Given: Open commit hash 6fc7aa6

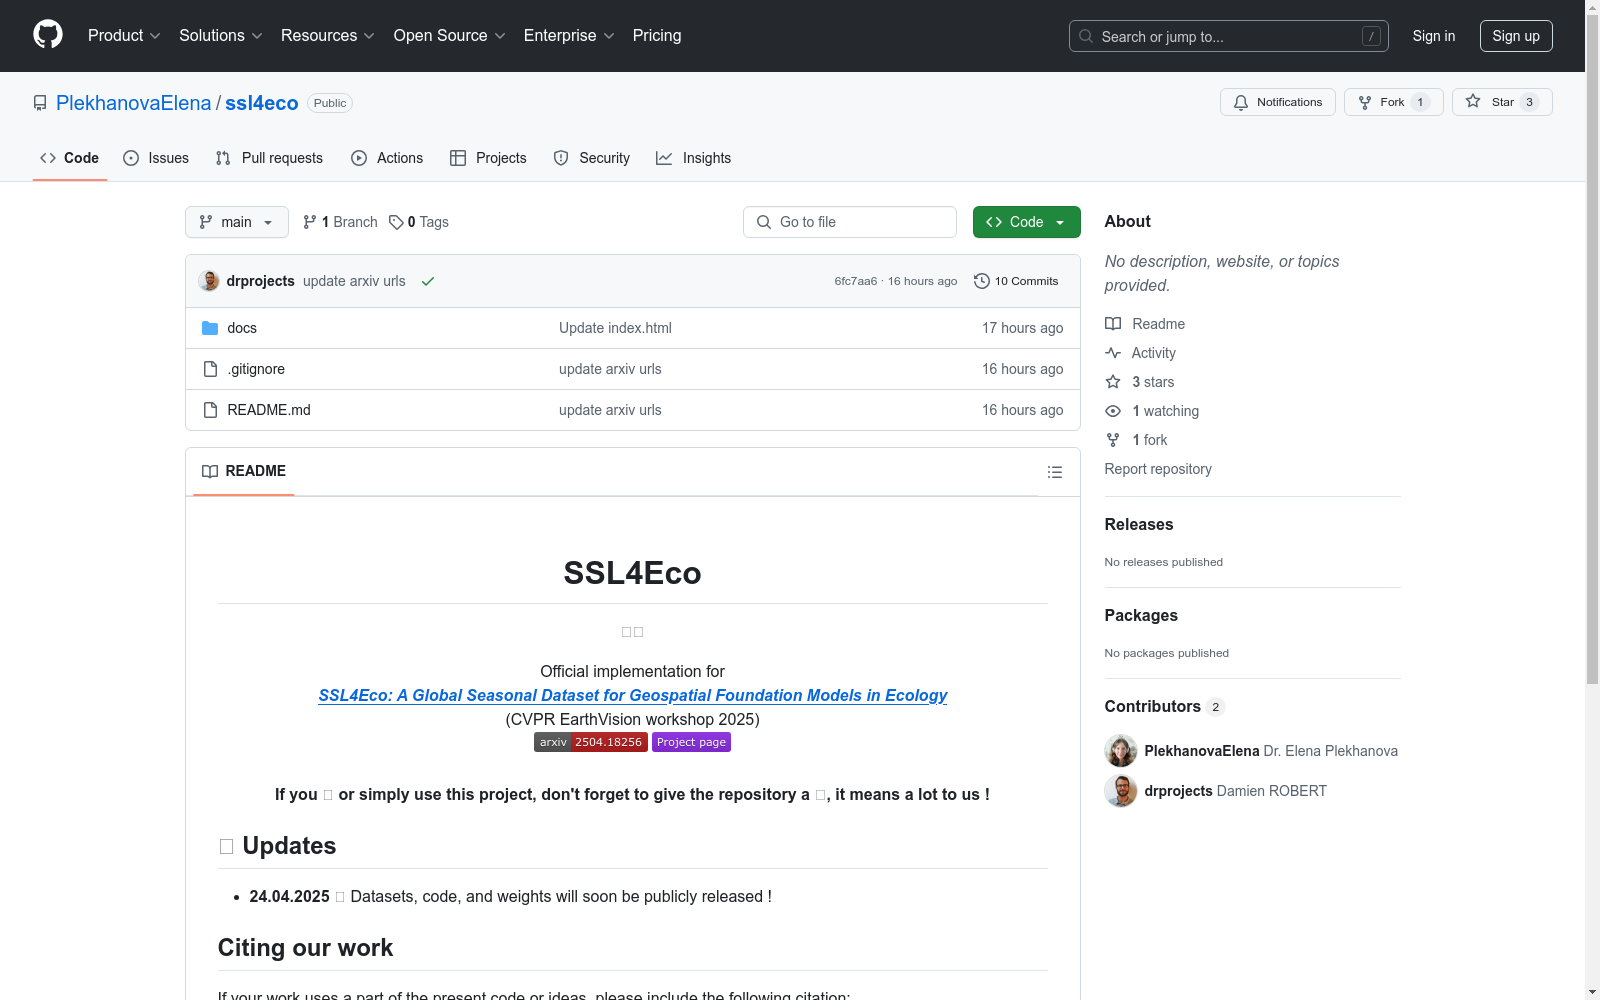Looking at the screenshot, I should [x=856, y=281].
